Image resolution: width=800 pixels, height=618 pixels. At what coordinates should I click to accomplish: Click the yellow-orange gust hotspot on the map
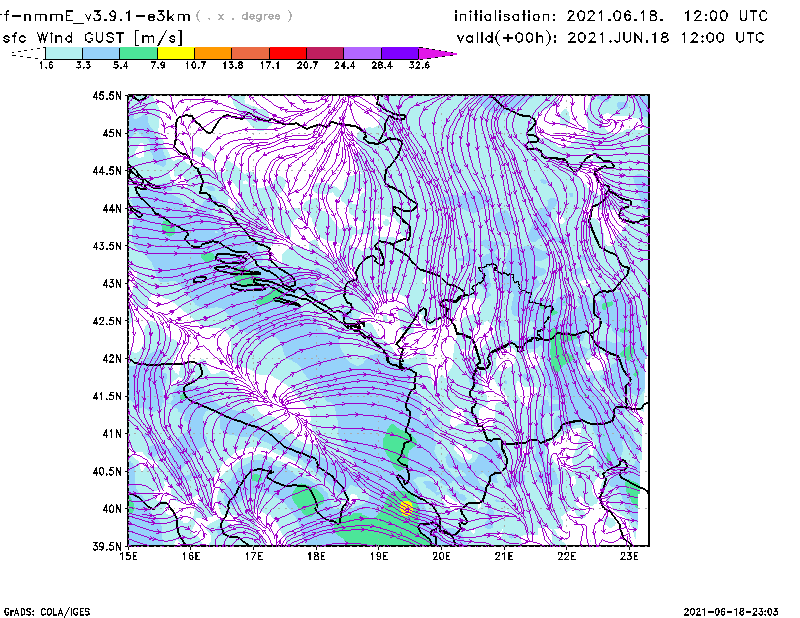tap(406, 508)
